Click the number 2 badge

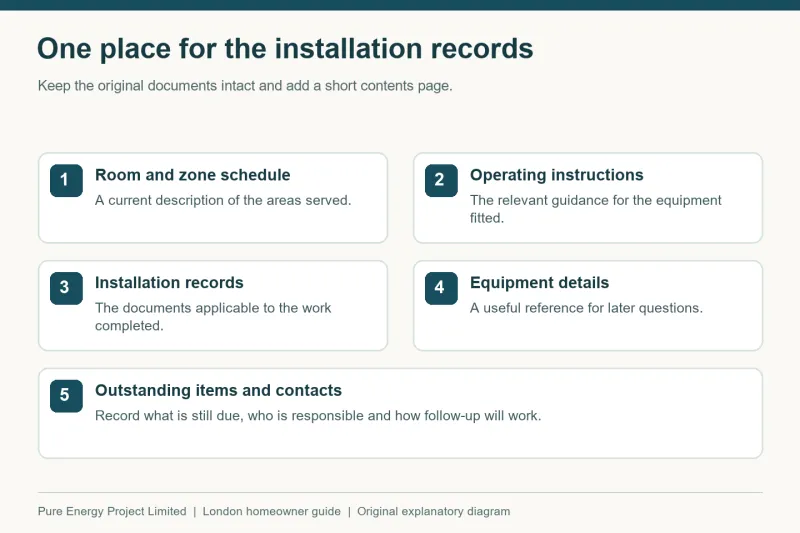coord(441,181)
